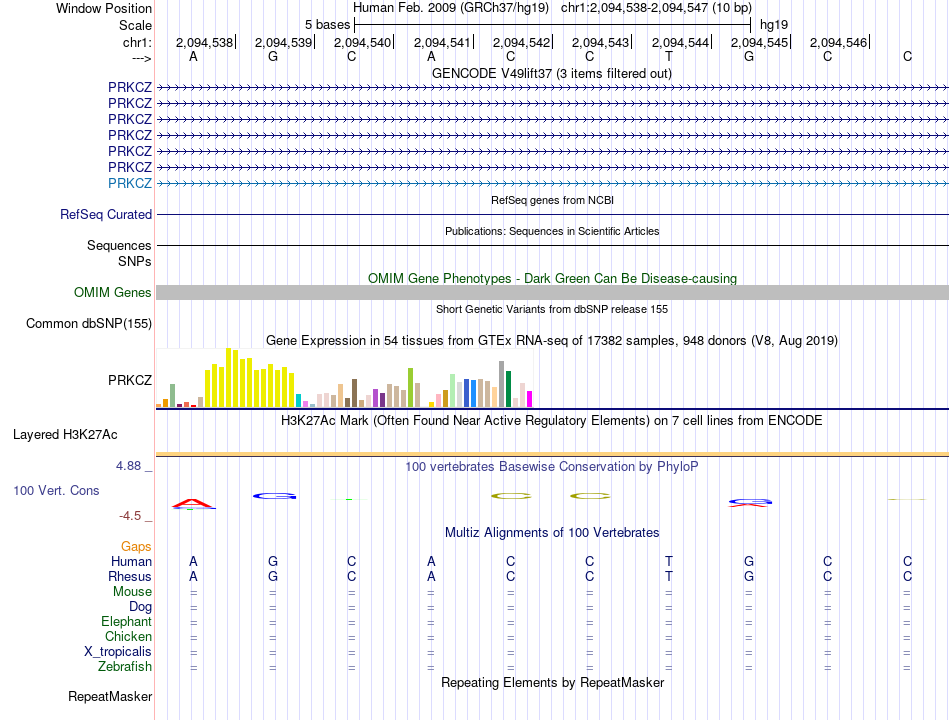Open Multiz Alignments of 100 Vertebrates title
Viewport: 950px width, 720px height.
[x=552, y=533]
